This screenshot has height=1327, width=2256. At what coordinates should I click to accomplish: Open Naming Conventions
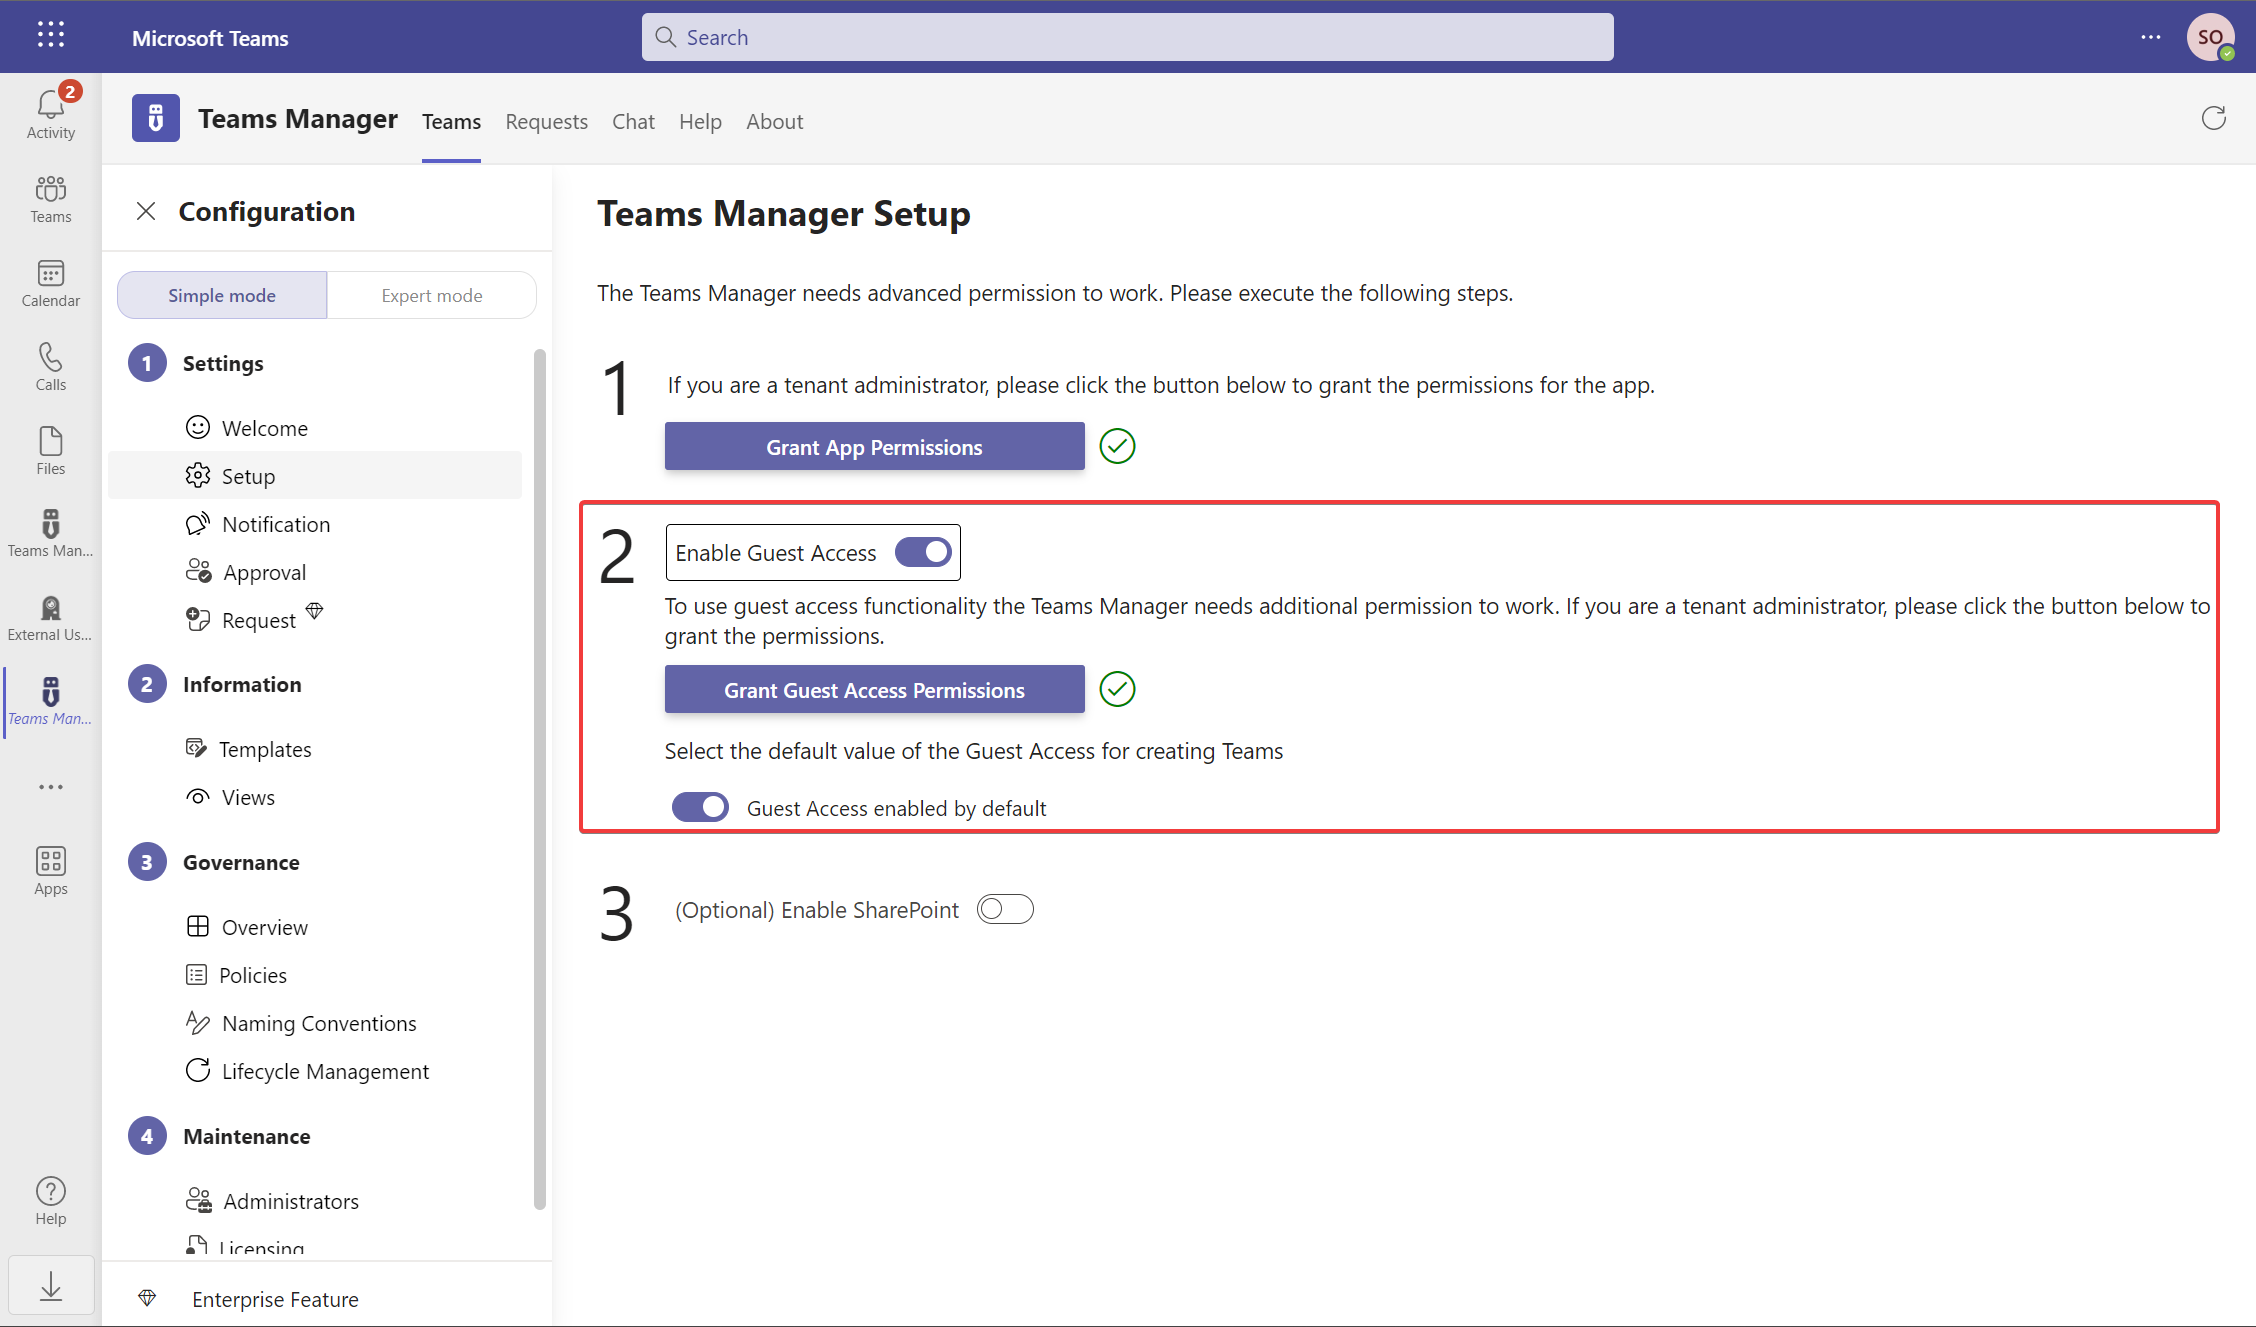[x=315, y=1023]
